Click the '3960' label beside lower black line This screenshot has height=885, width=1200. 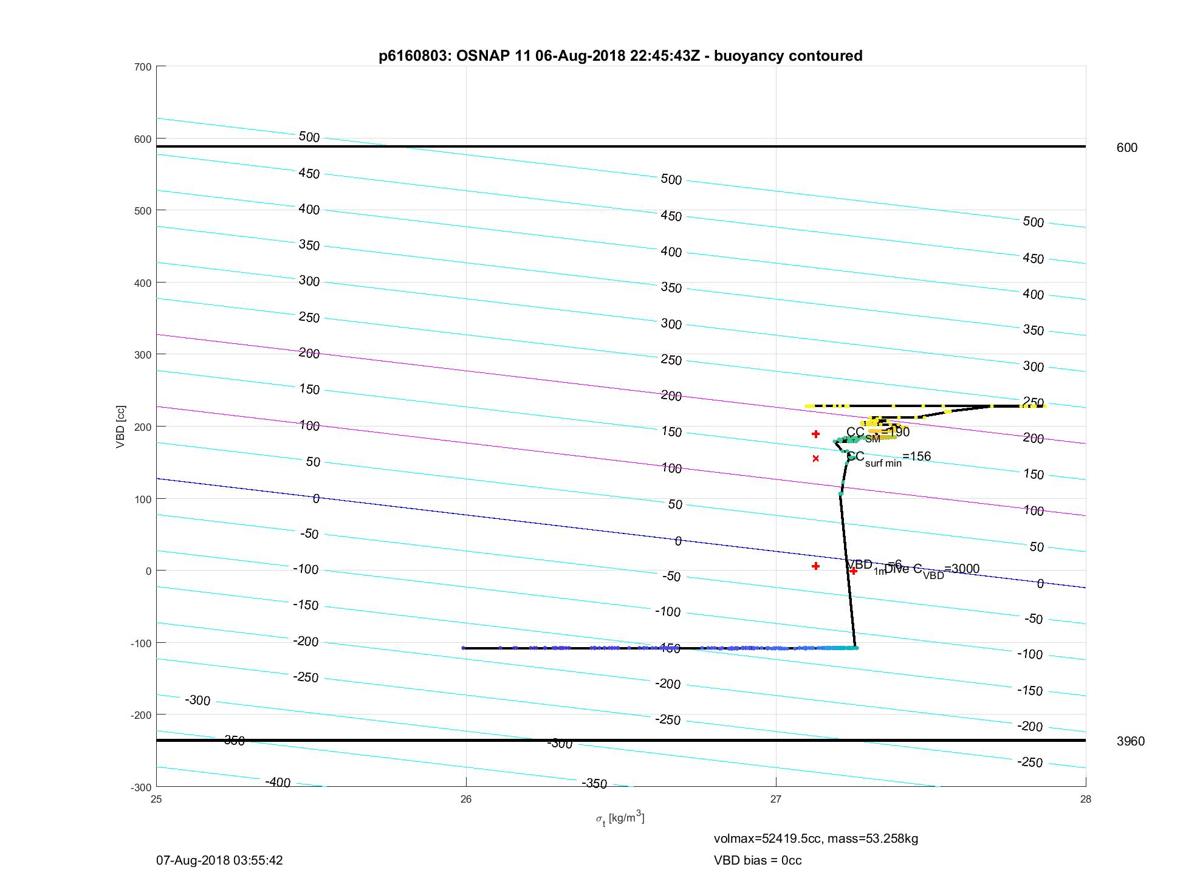[x=1131, y=741]
